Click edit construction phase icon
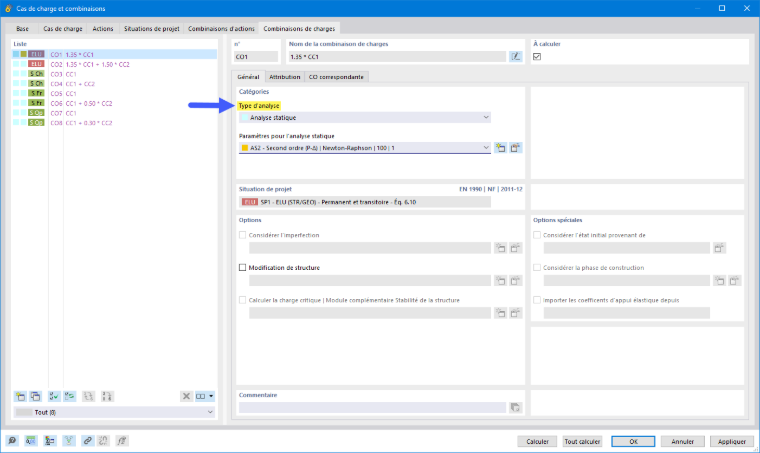Screen dimensions: 760x453 tap(735, 281)
